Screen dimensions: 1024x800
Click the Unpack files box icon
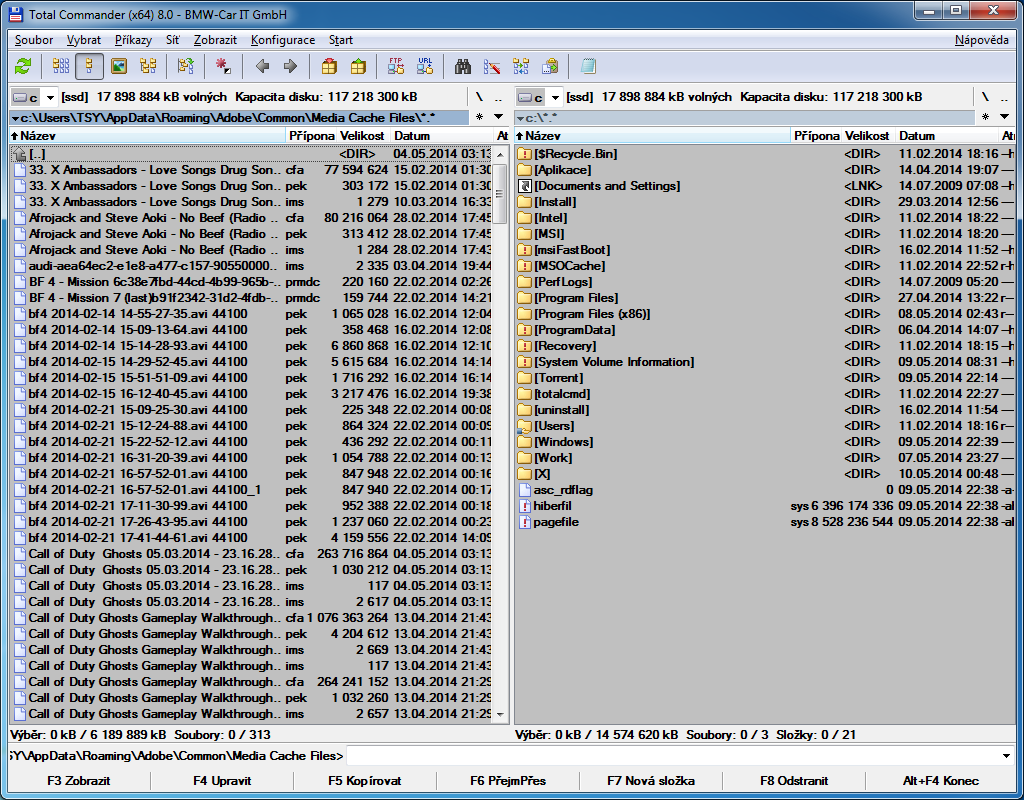(x=358, y=66)
